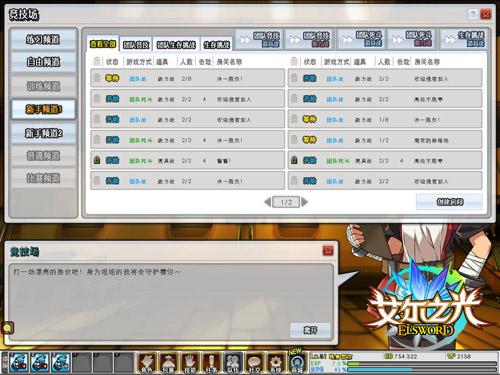Viewport: 500px width, 375px height.
Task: Open the 背包 inventory bag icon
Action: pyautogui.click(x=169, y=363)
